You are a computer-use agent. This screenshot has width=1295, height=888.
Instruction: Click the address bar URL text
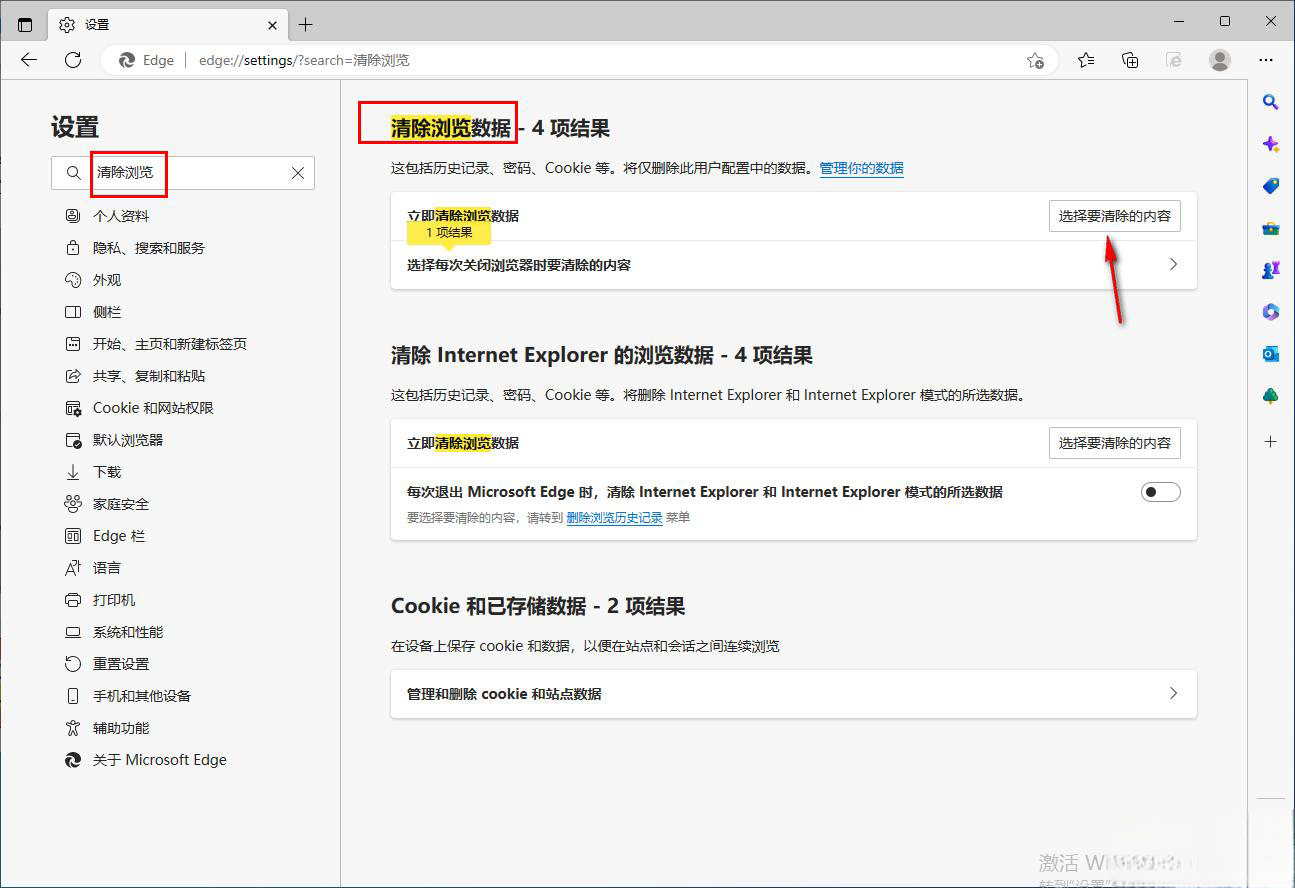(304, 60)
